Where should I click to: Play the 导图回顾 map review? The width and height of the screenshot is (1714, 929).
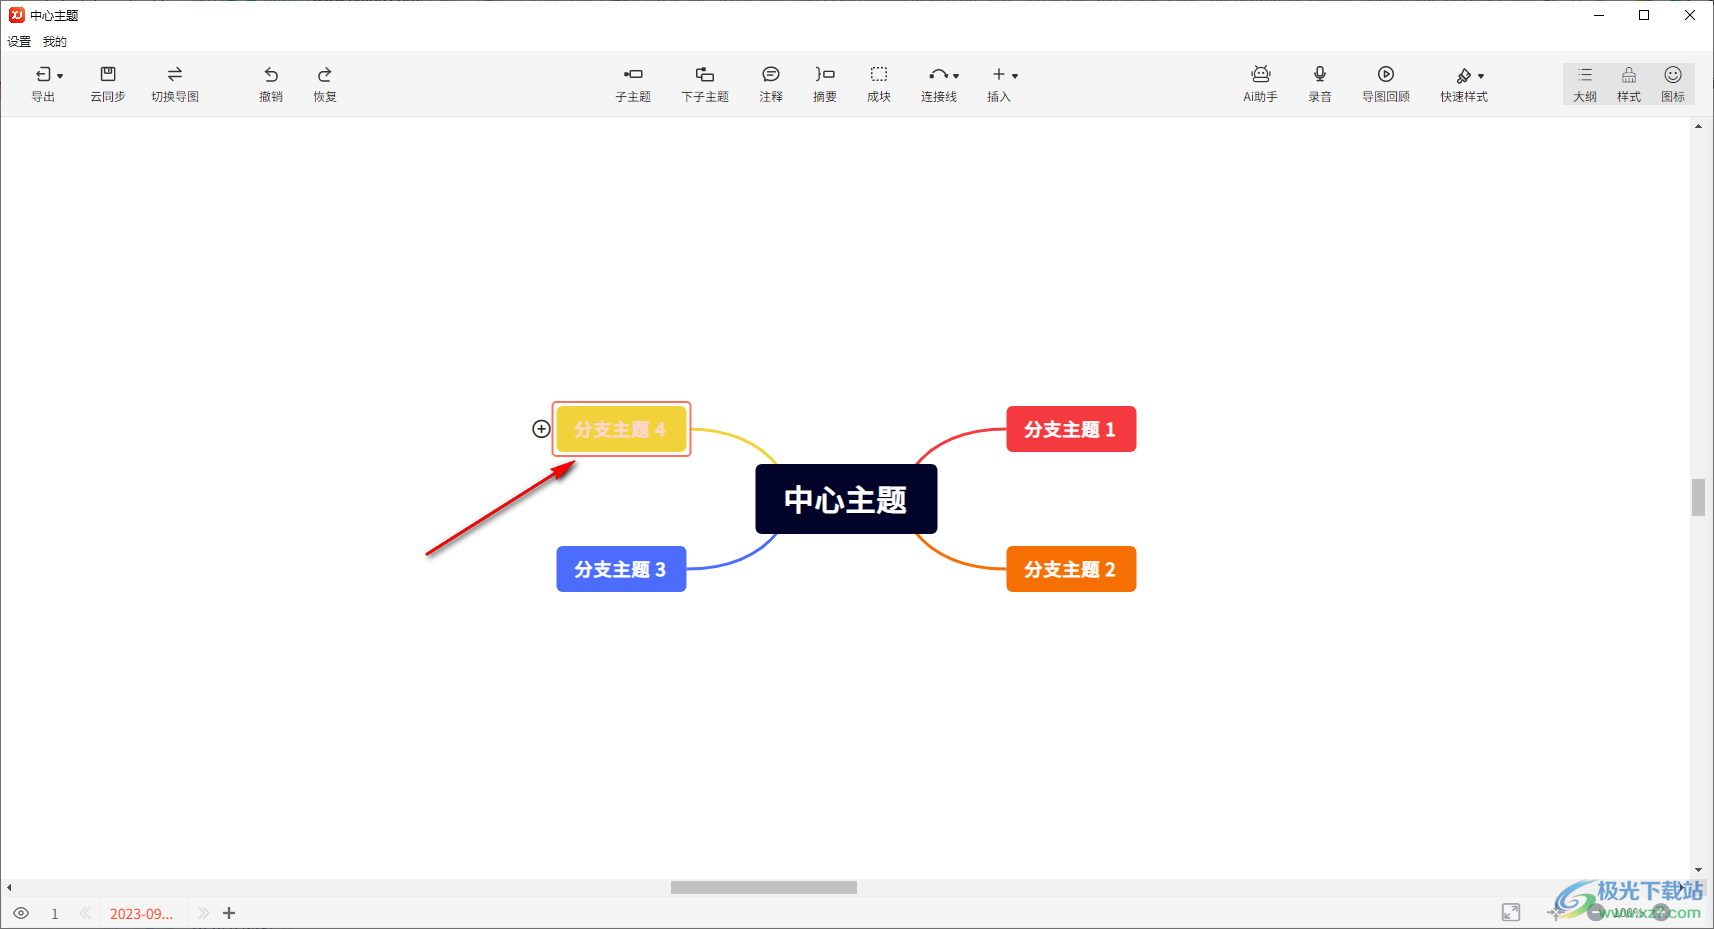(1386, 84)
